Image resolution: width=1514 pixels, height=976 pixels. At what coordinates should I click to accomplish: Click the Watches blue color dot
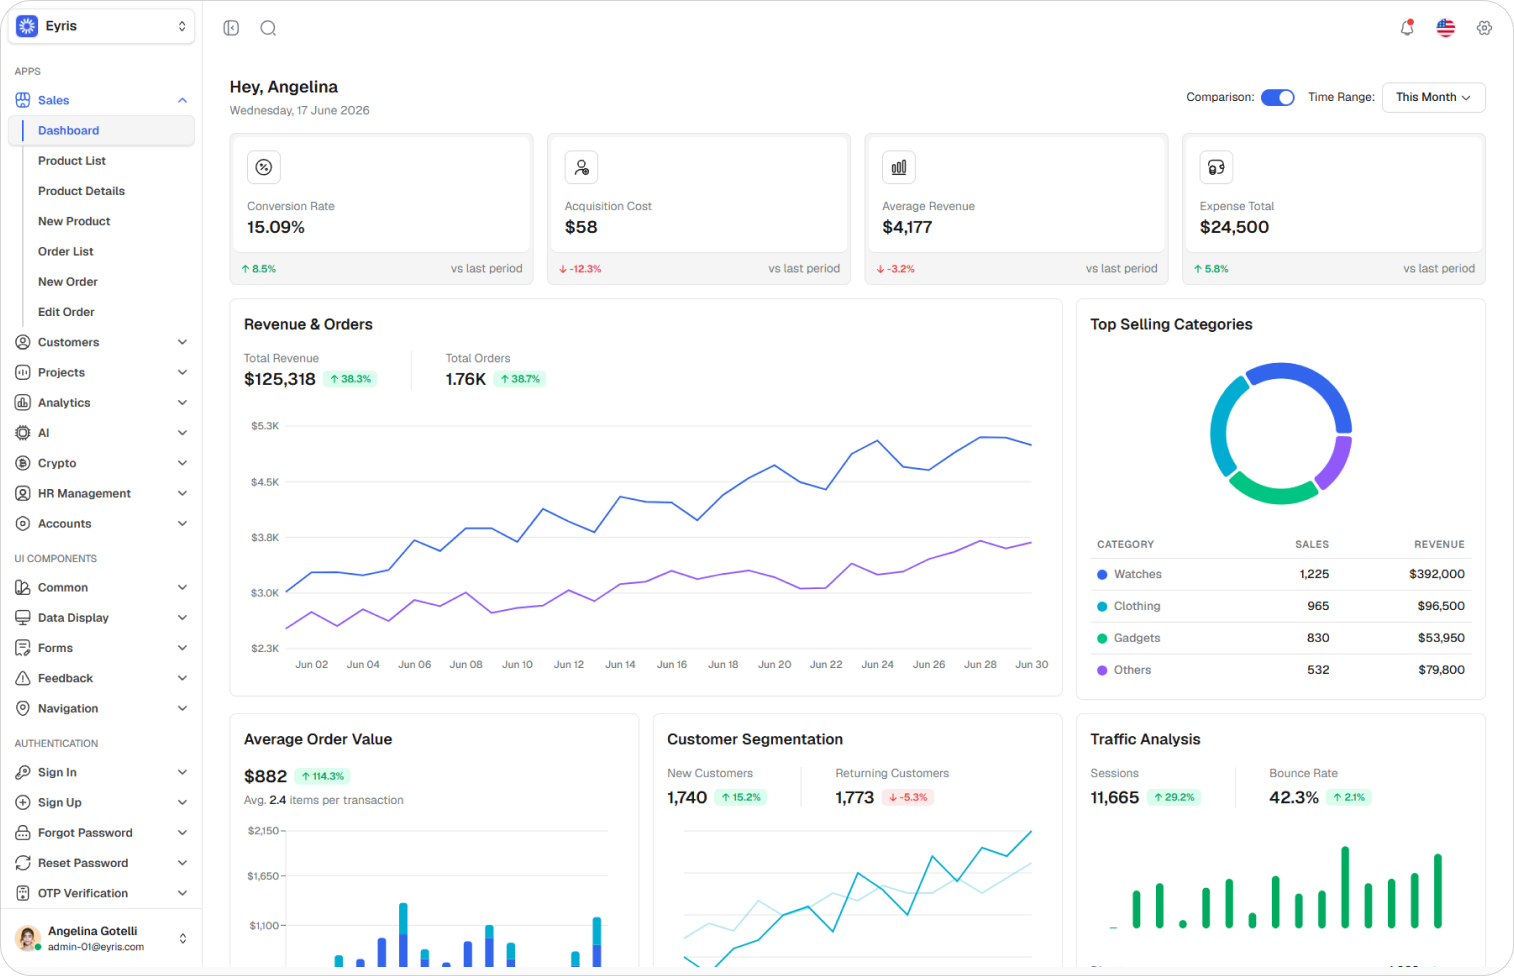click(x=1102, y=575)
